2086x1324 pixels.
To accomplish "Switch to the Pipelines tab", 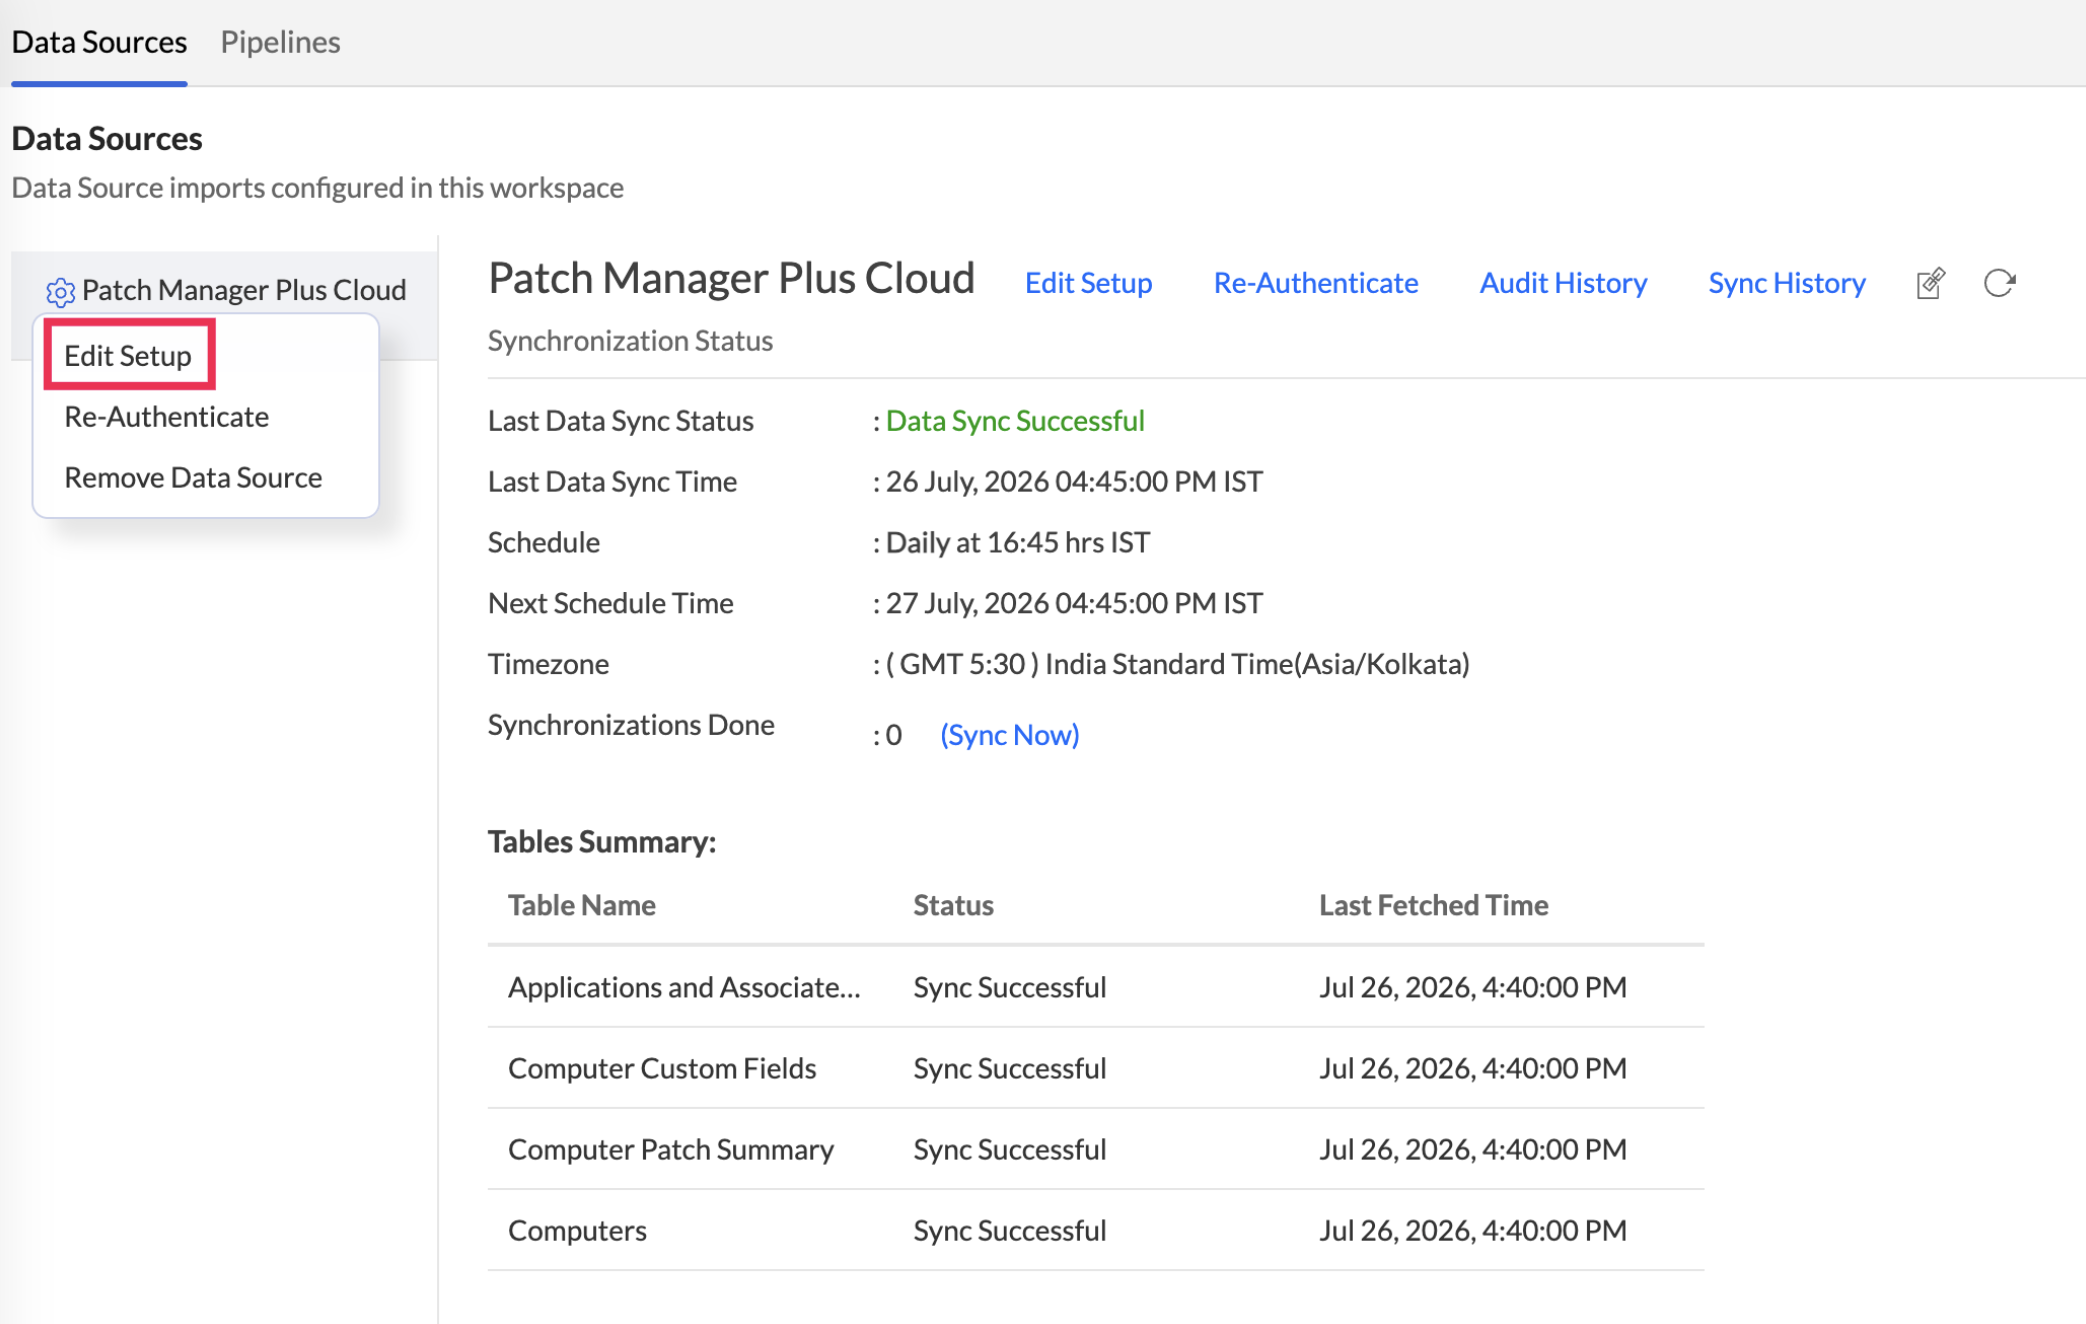I will pyautogui.click(x=280, y=42).
